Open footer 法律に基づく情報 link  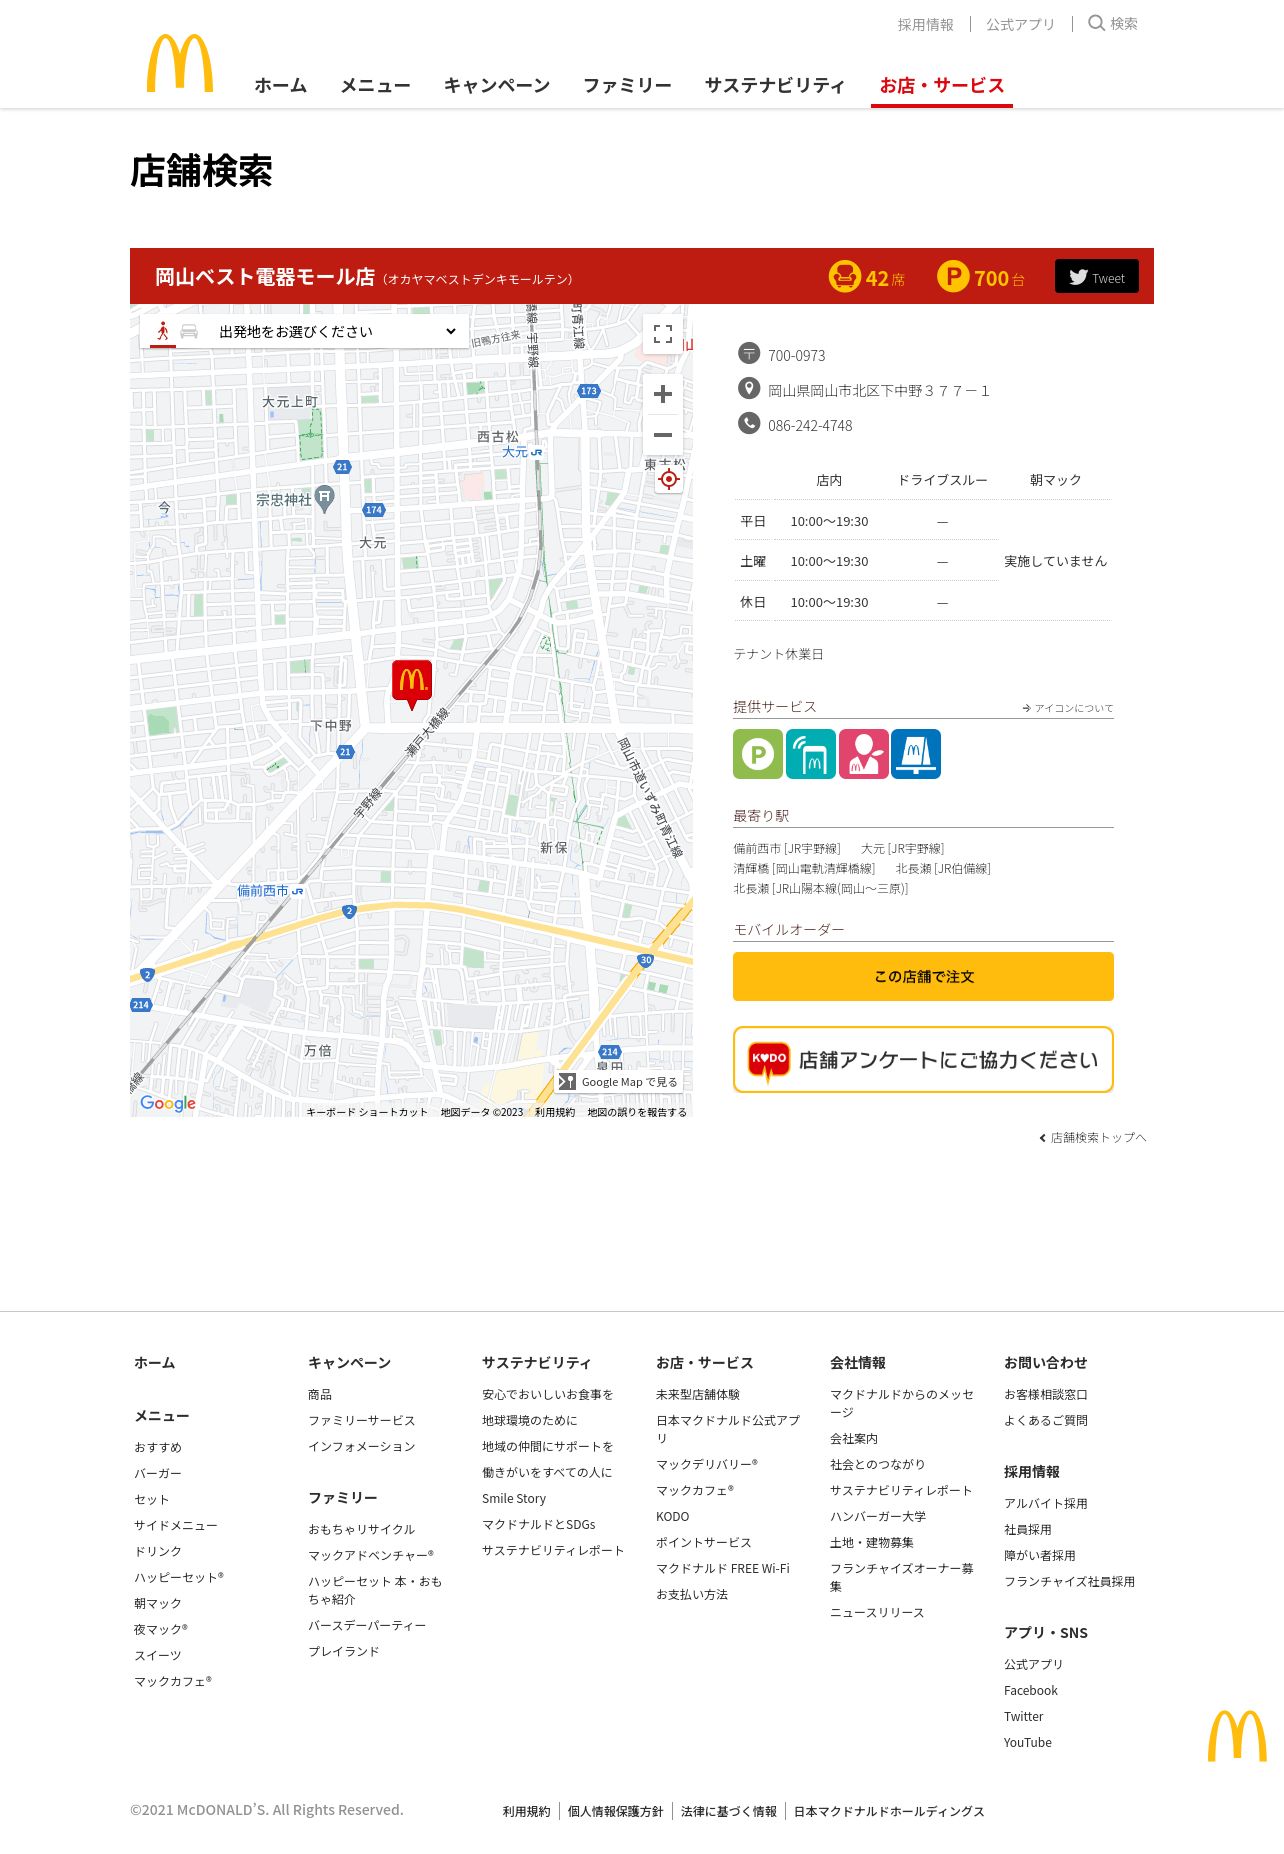(729, 1811)
